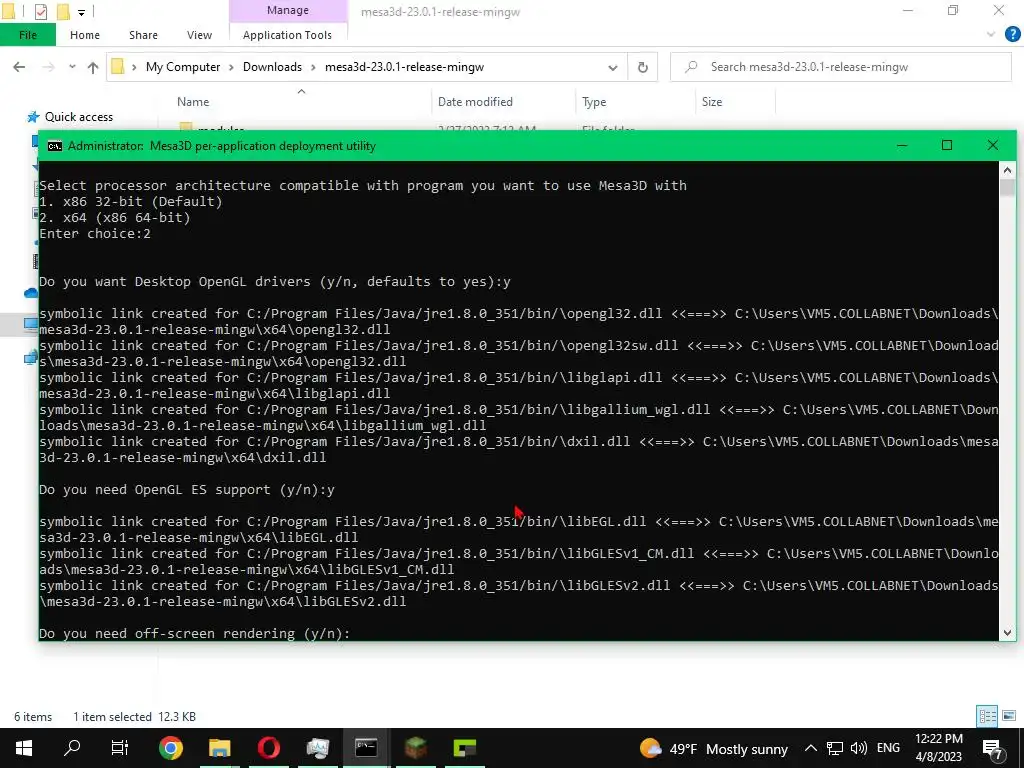The image size is (1024, 768).
Task: Go up one folder level
Action: pos(93,67)
